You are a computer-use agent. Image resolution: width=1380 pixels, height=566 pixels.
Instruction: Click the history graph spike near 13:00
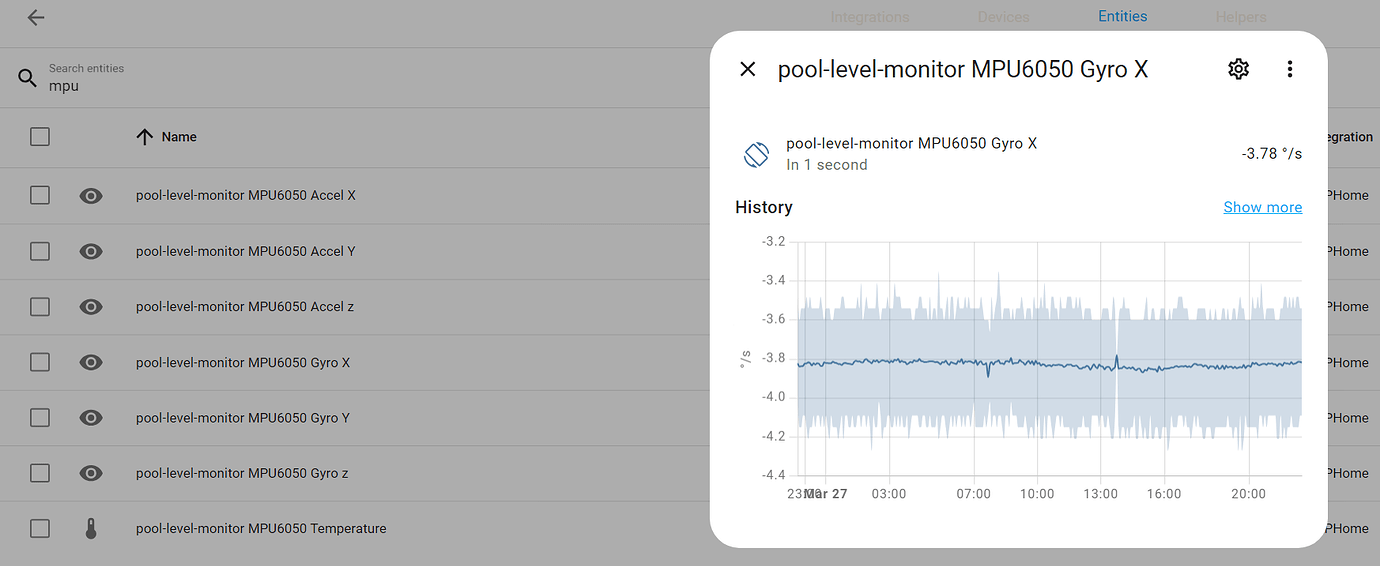pos(1117,360)
